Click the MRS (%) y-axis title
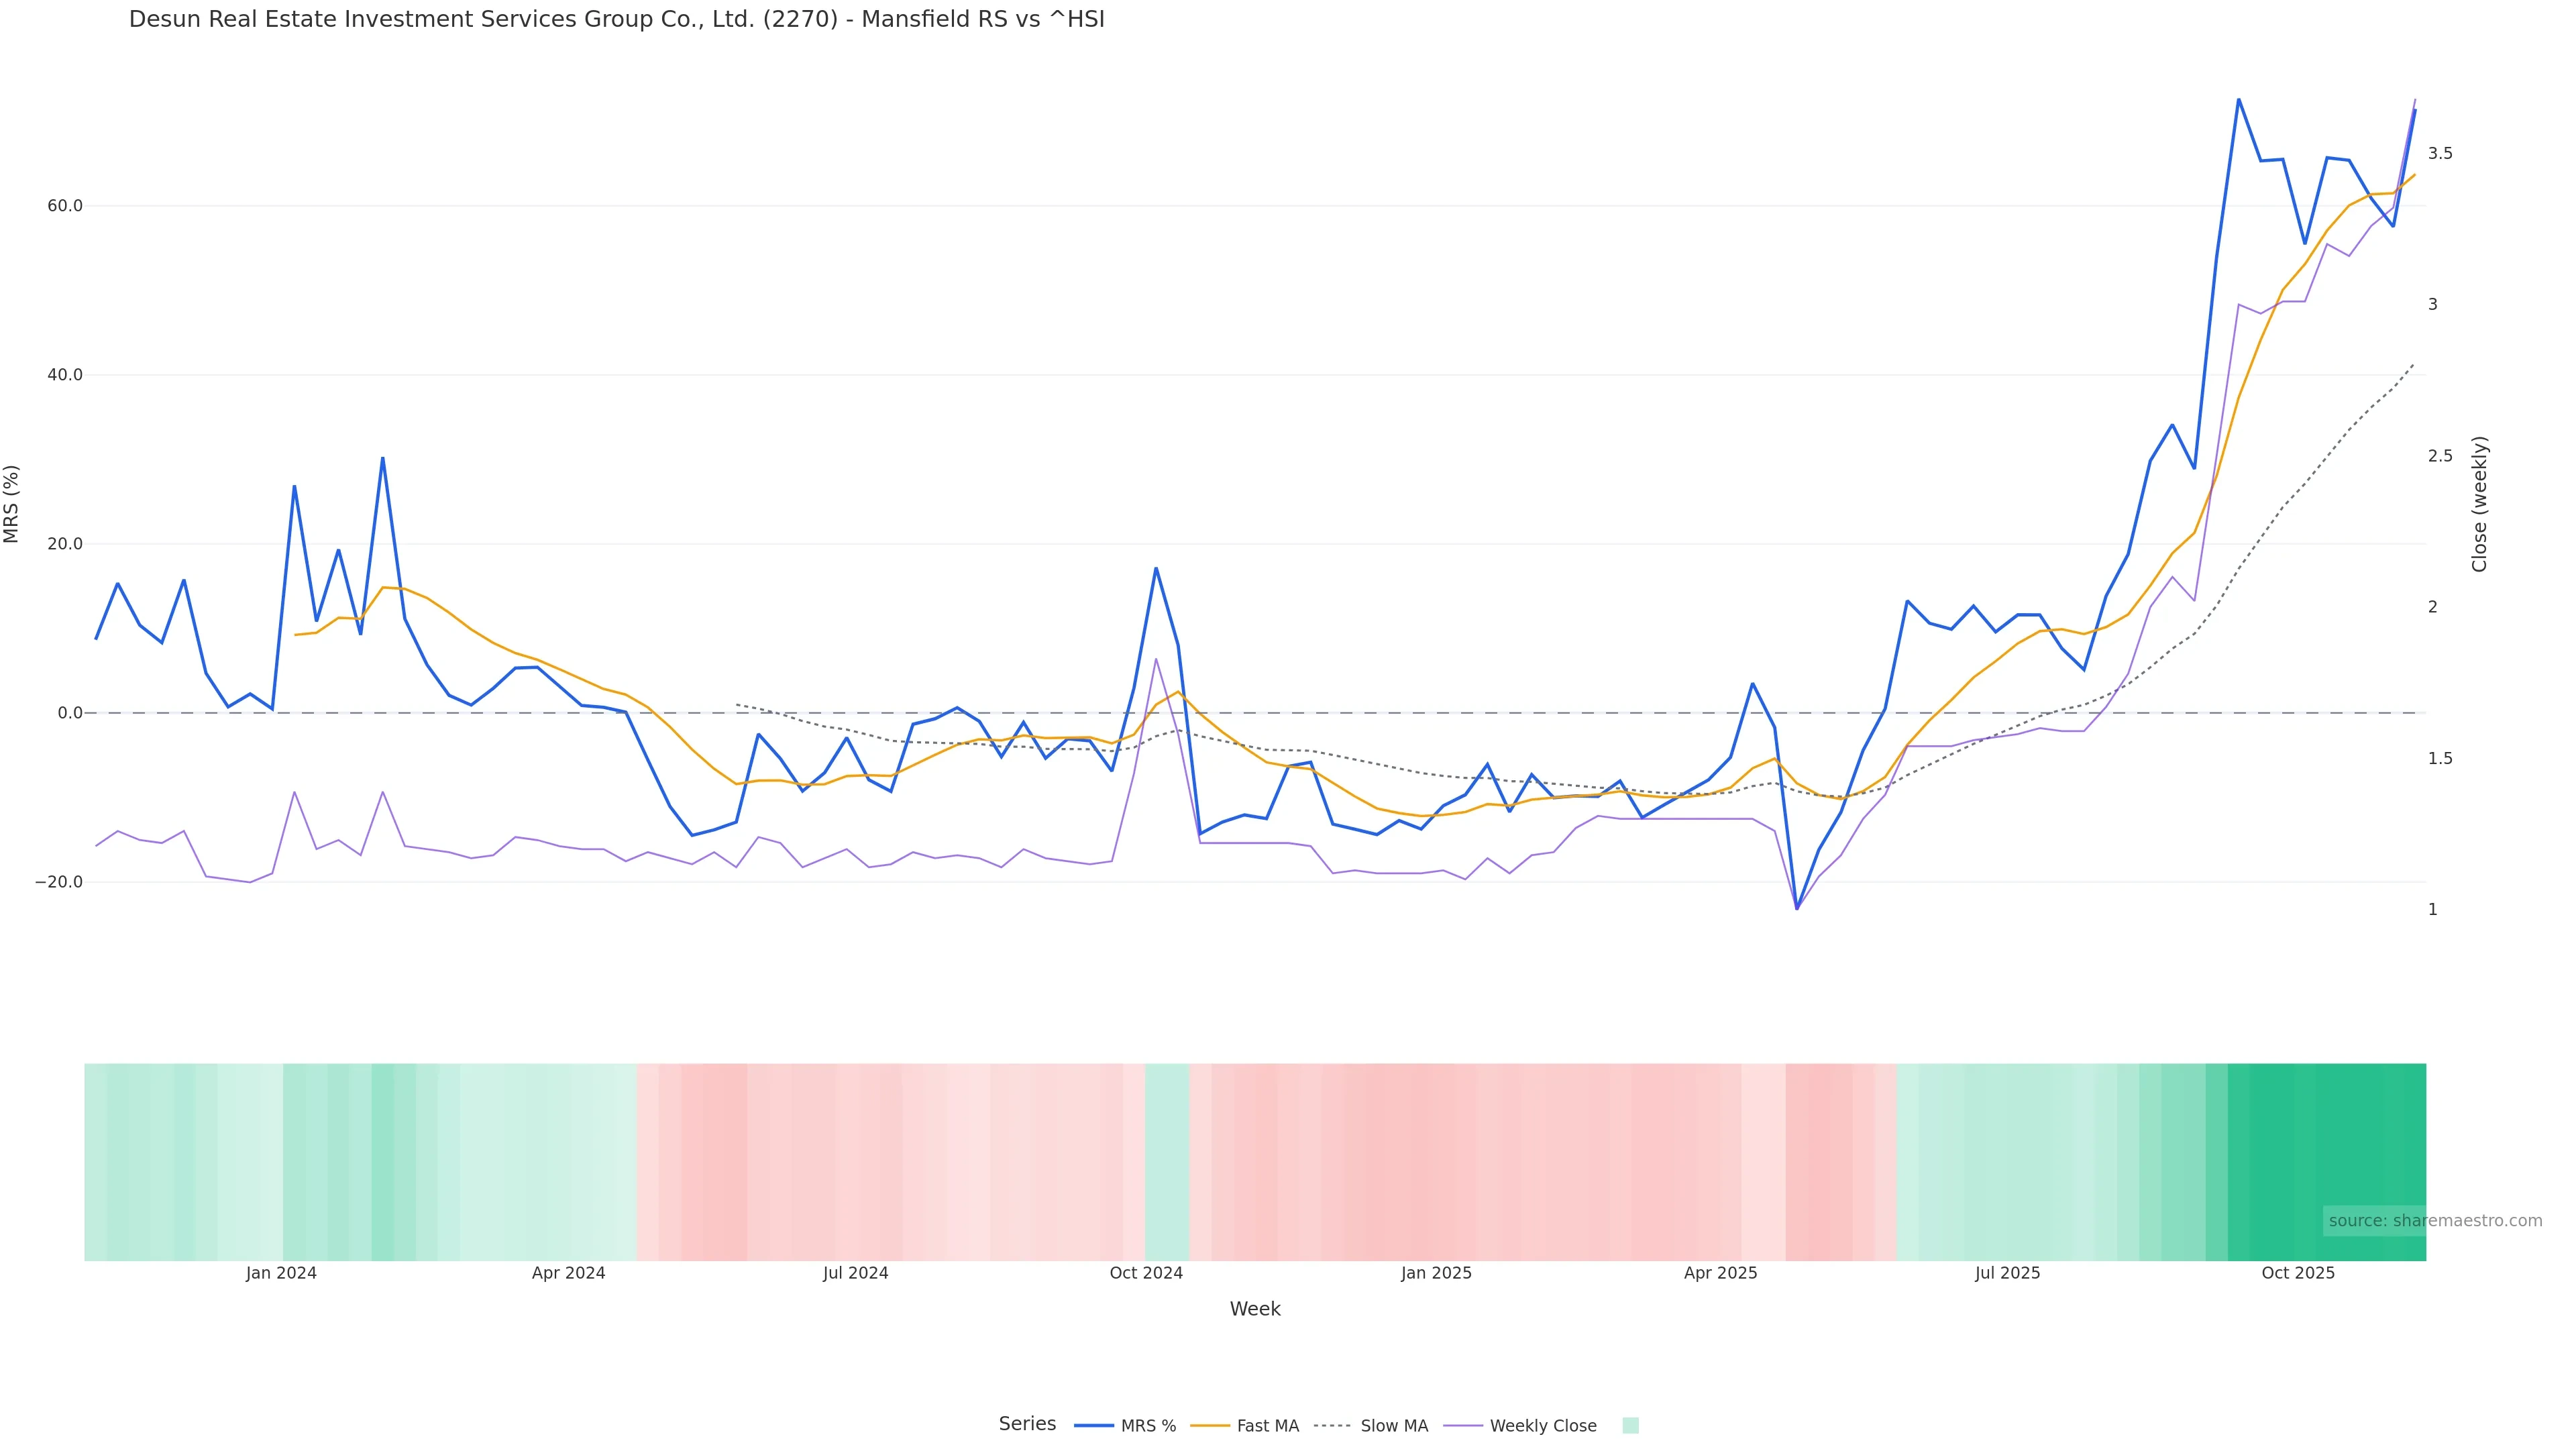Screen dimensions: 2576x1449 click(x=12, y=504)
